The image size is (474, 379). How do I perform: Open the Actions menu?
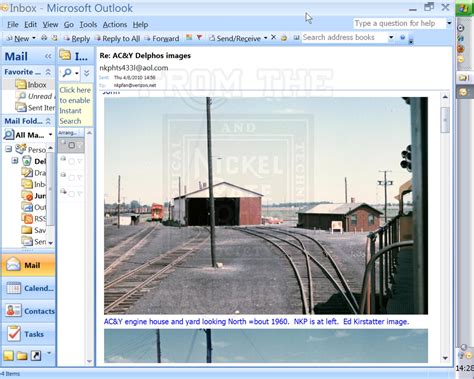click(115, 24)
